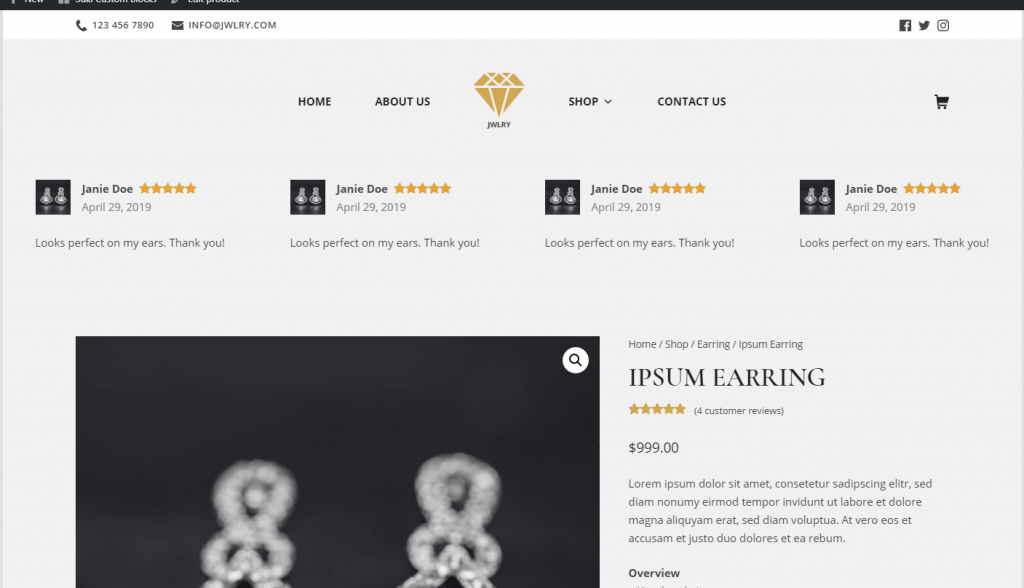Viewport: 1024px width, 588px height.
Task: Open the 4 customer reviews link
Action: (739, 411)
